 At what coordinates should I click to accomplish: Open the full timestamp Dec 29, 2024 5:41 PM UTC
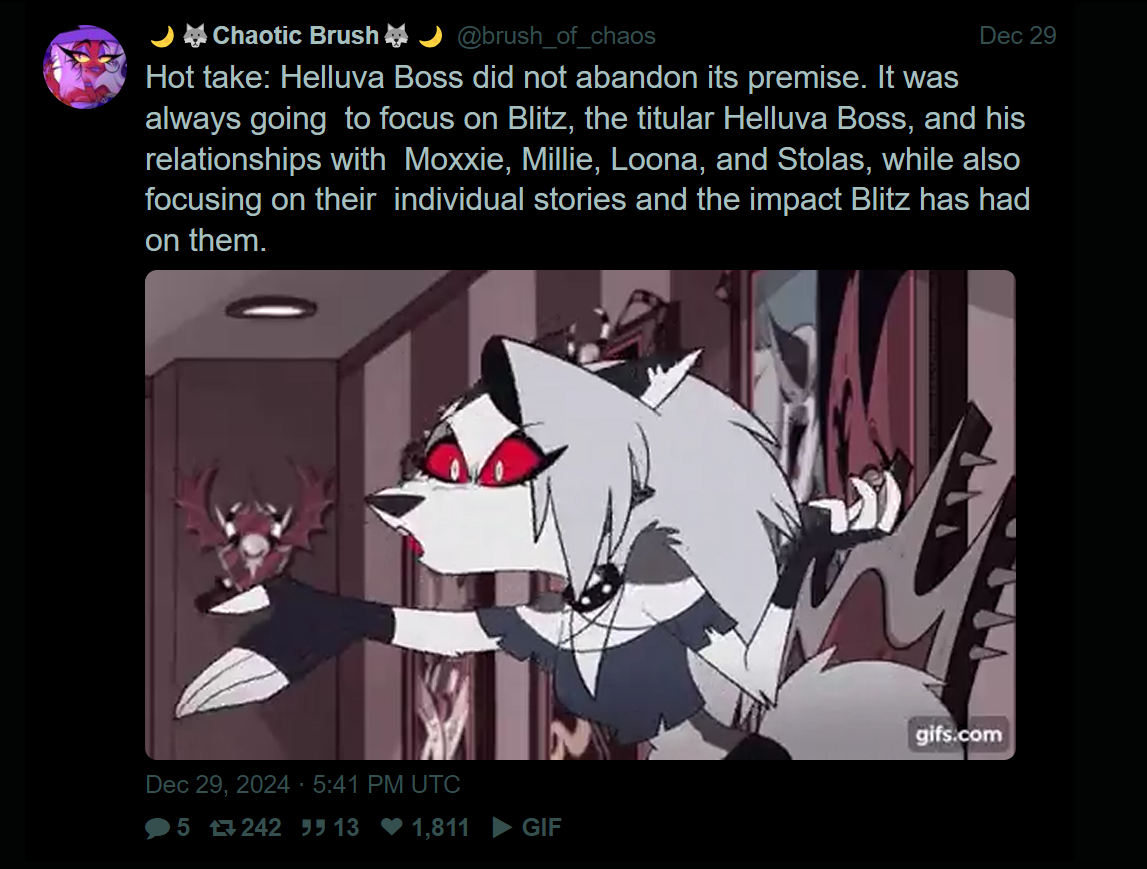click(x=303, y=785)
